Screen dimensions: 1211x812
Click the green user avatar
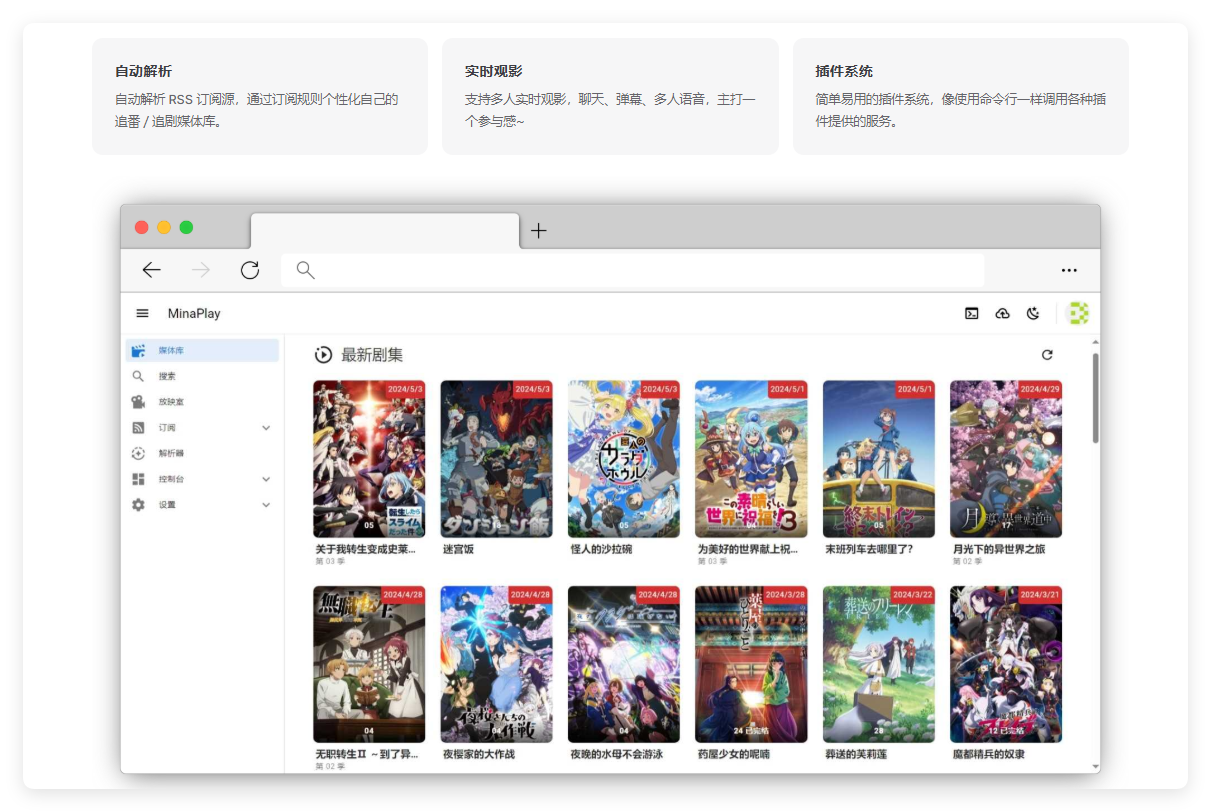tap(1077, 312)
